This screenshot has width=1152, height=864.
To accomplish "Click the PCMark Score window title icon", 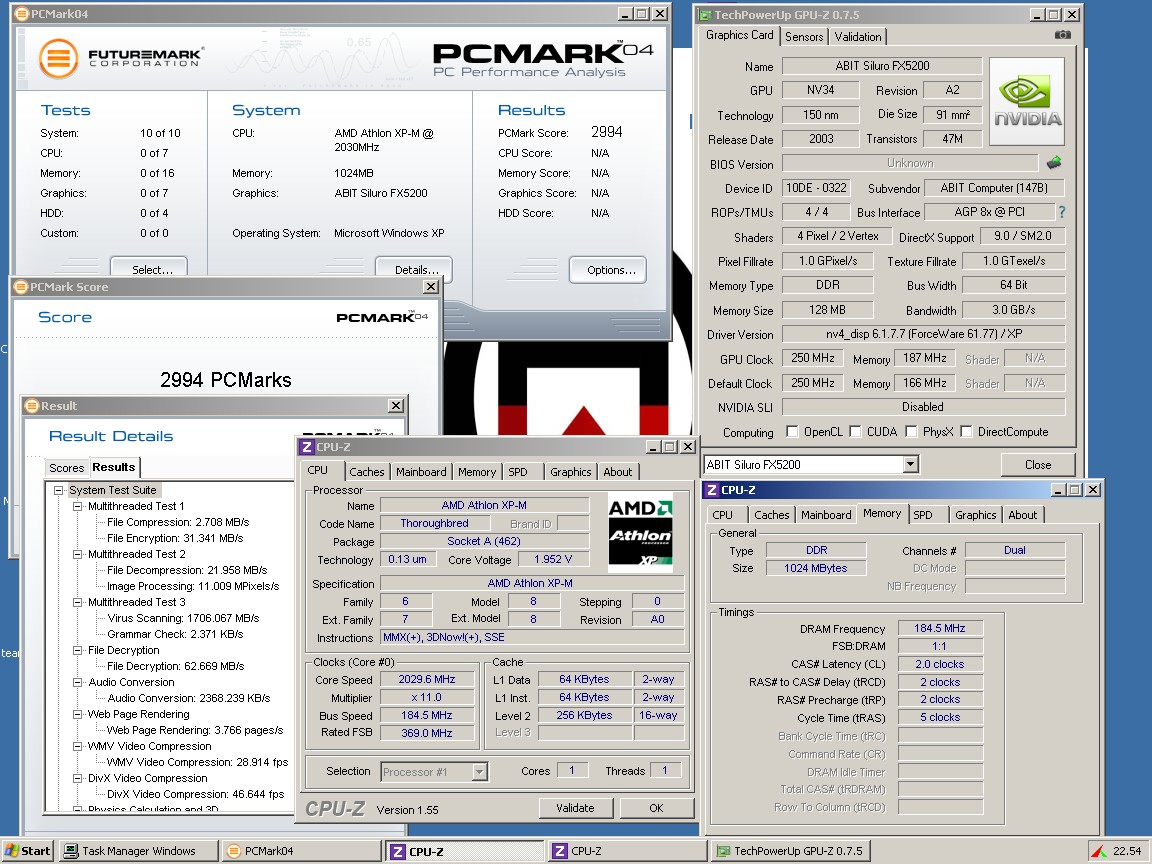I will [x=21, y=287].
